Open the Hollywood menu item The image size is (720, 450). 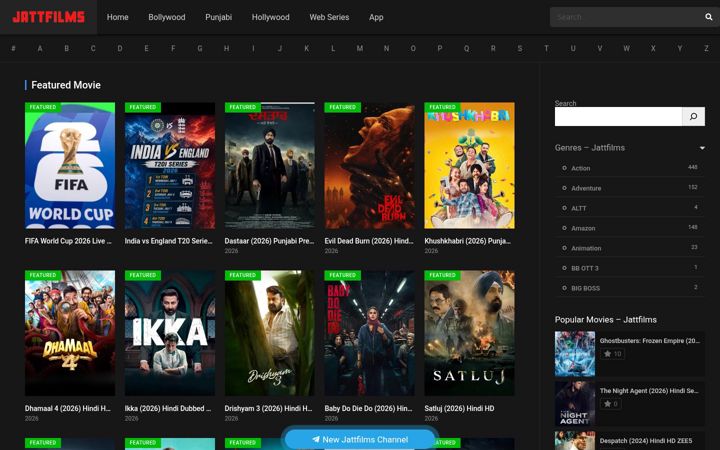click(270, 17)
